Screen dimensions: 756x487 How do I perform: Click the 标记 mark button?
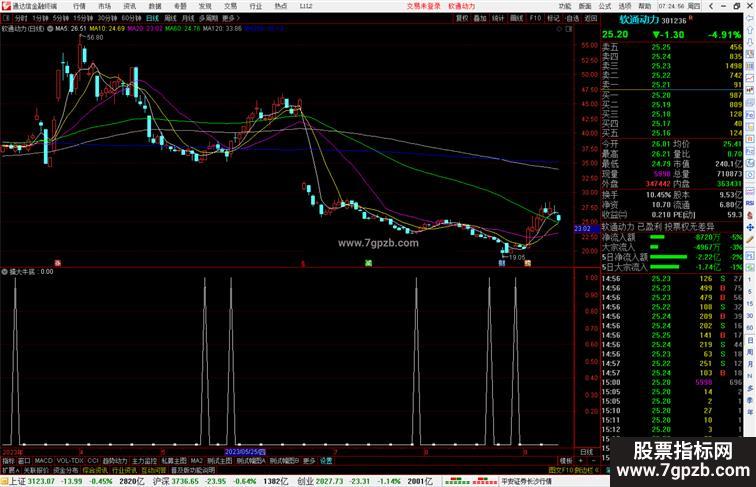pyautogui.click(x=554, y=18)
